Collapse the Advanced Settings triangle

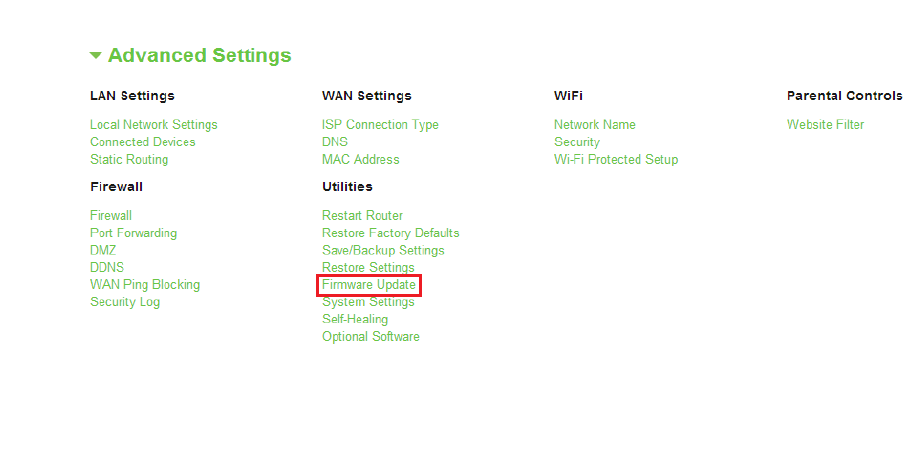point(96,56)
